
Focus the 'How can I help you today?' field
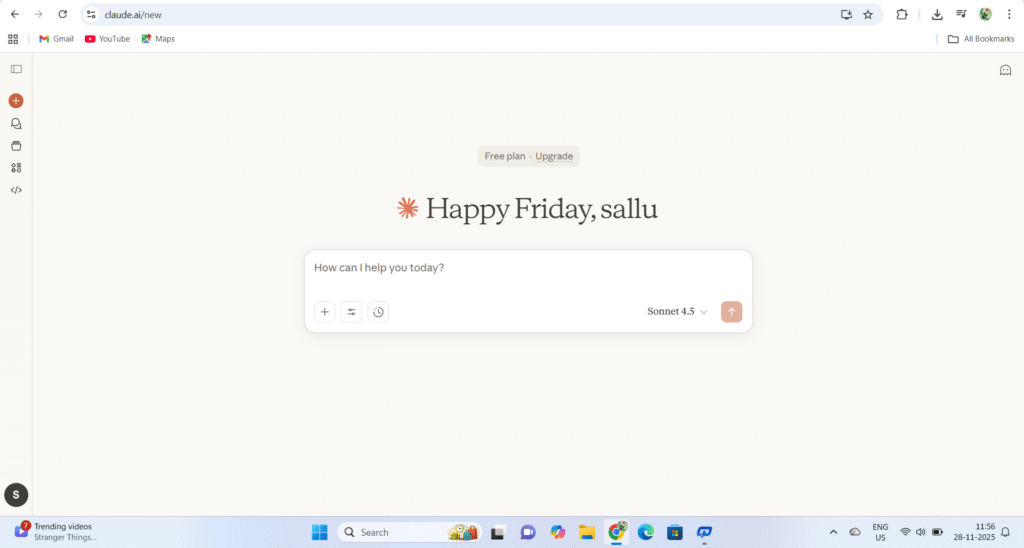pos(528,268)
